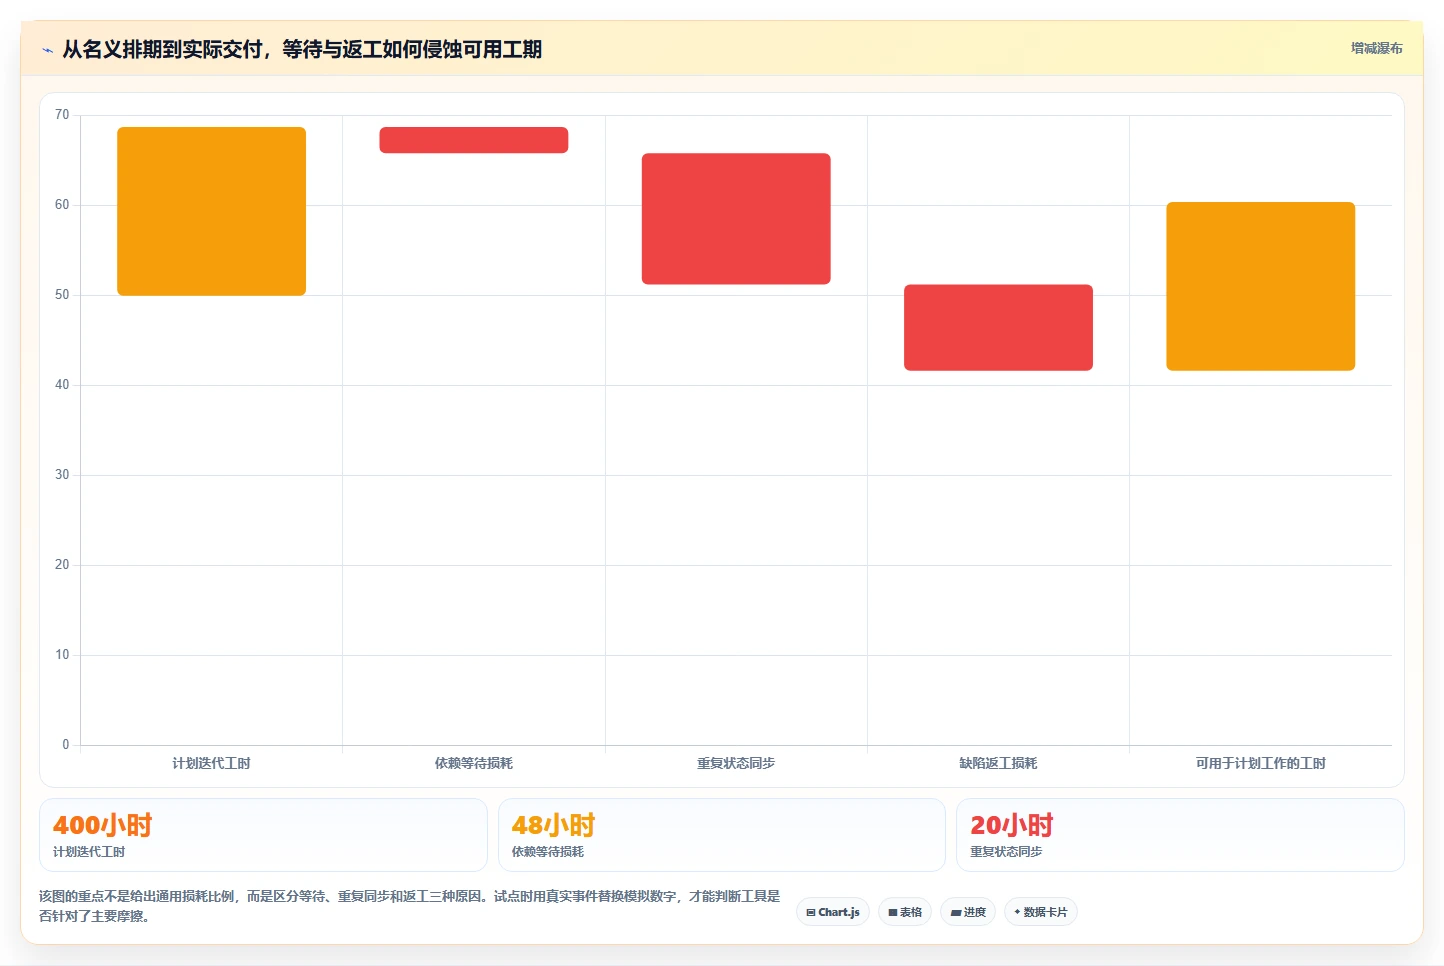Click the y-axis value 20

62,565
